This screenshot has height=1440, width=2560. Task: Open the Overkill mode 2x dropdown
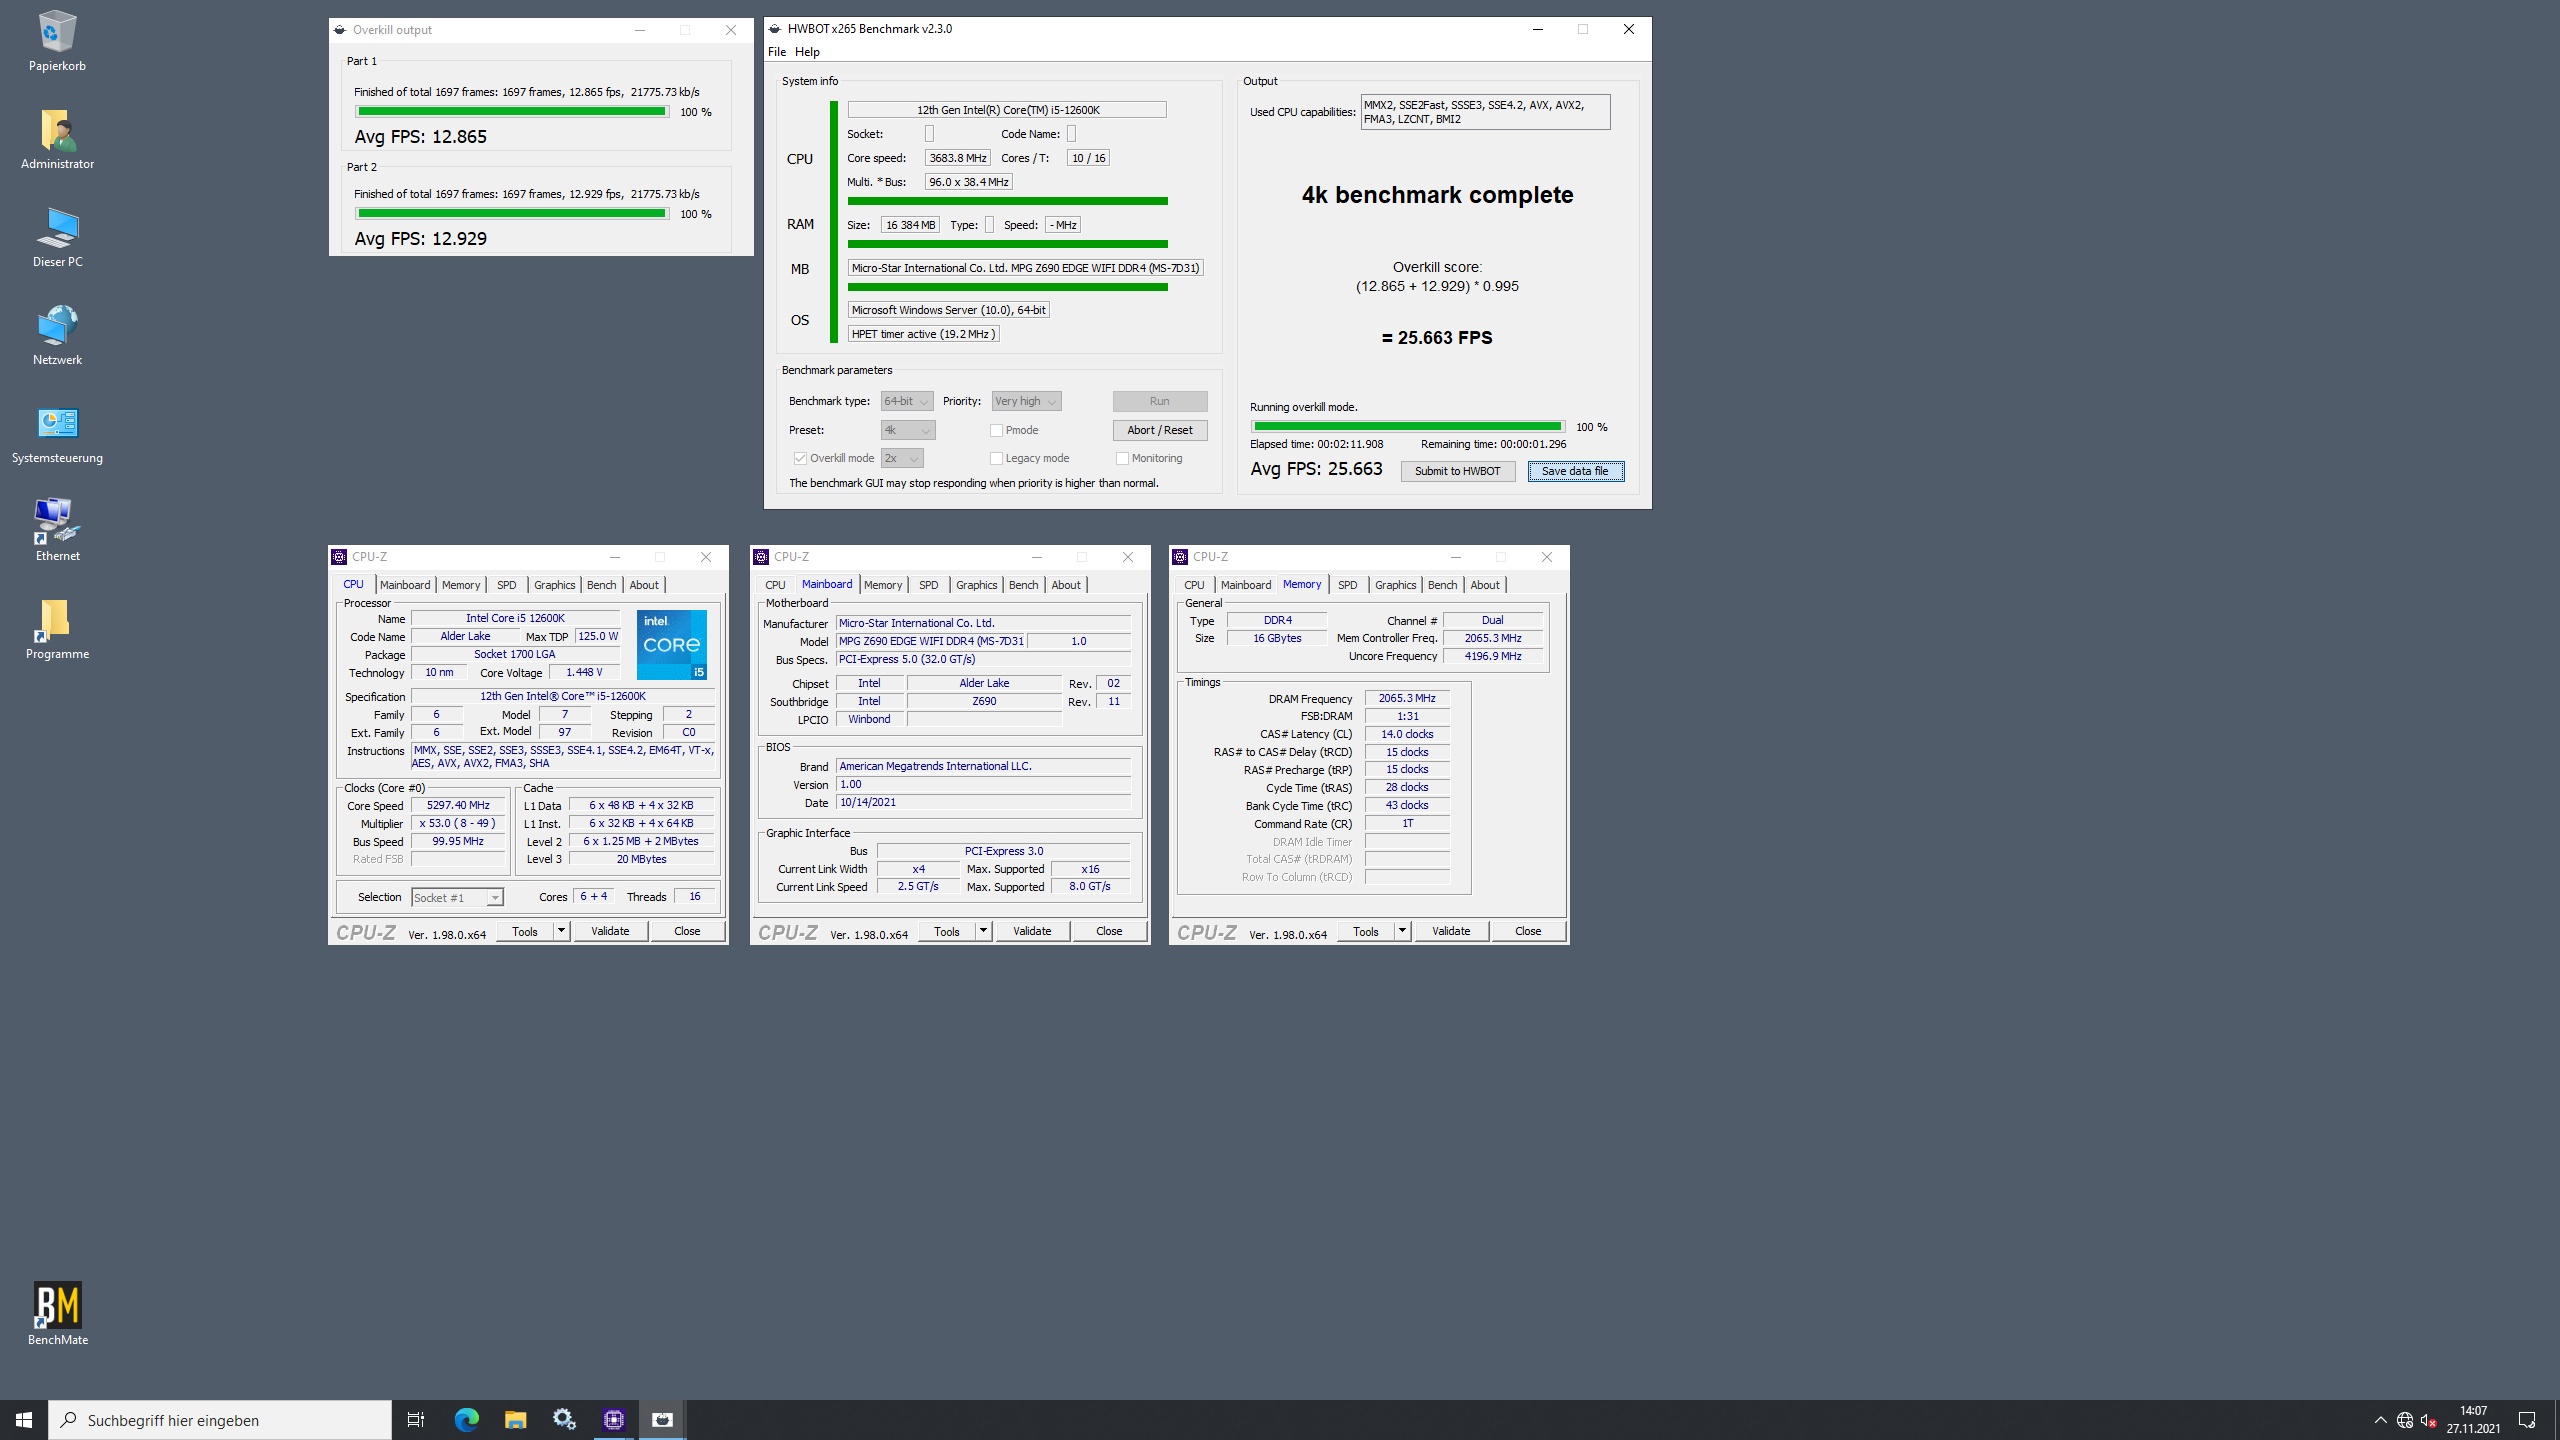(902, 458)
